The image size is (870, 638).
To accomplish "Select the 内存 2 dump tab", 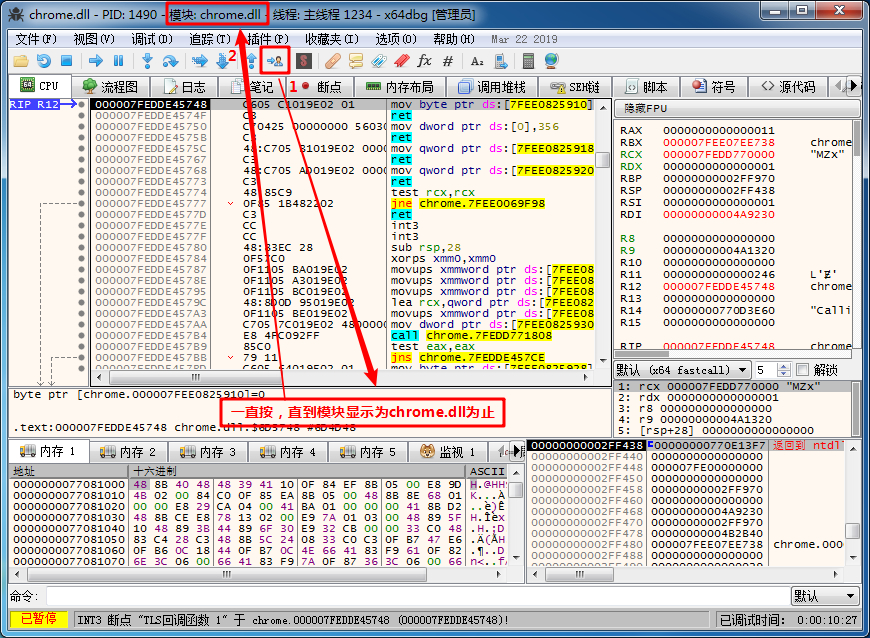I will (128, 452).
